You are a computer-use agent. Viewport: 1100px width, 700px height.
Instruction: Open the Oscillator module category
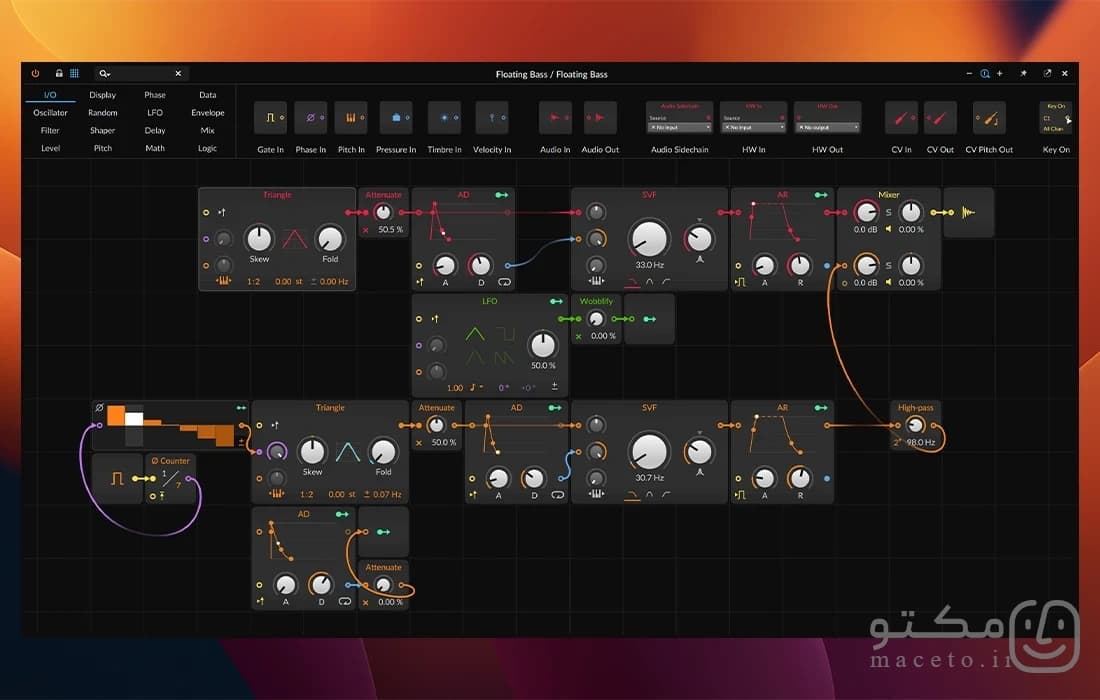(x=50, y=112)
